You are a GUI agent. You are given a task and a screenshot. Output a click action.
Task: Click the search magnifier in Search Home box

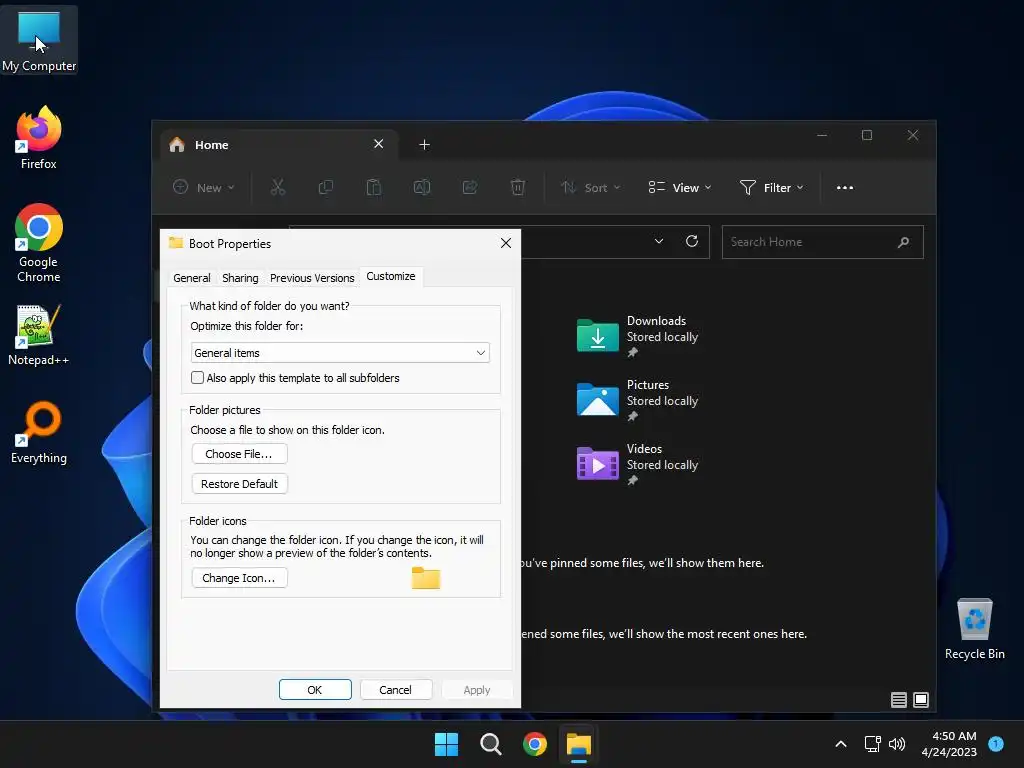click(x=903, y=242)
